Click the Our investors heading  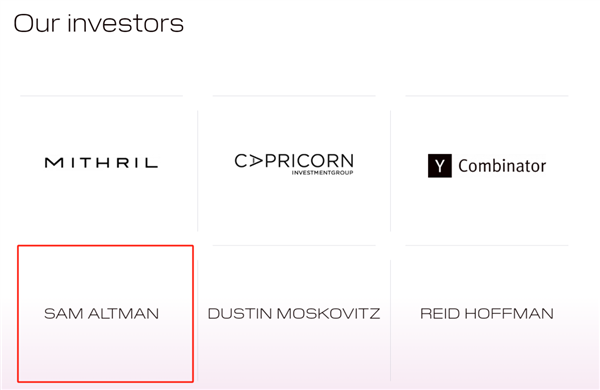[99, 23]
